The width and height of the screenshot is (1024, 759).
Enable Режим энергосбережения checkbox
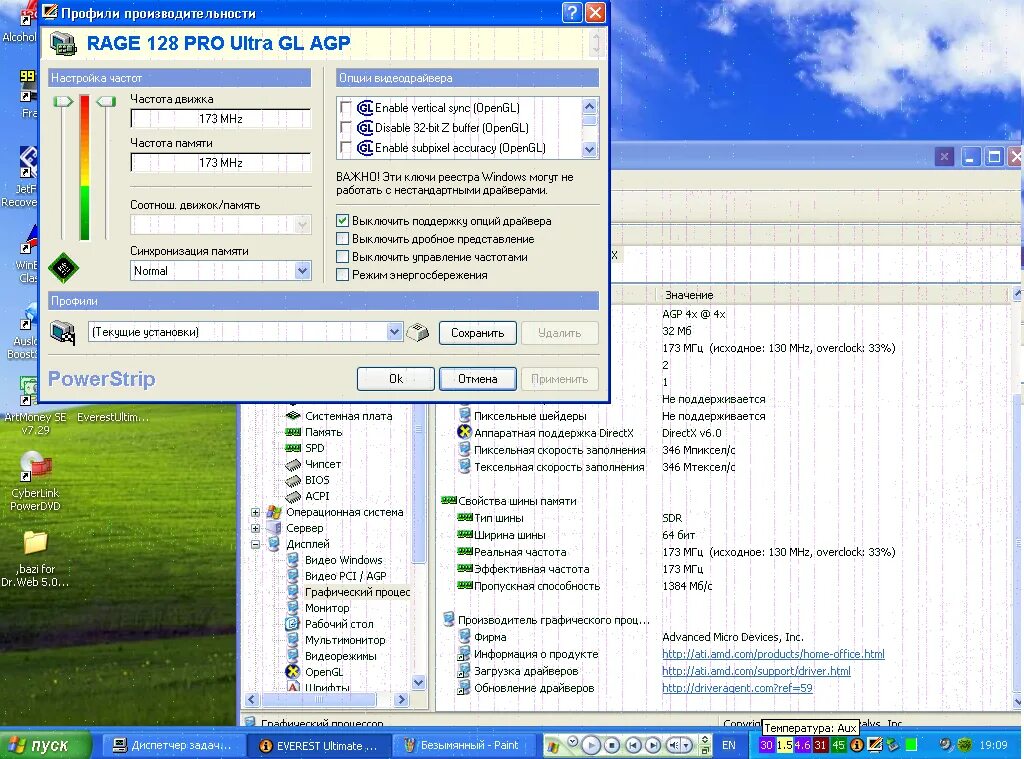(342, 275)
